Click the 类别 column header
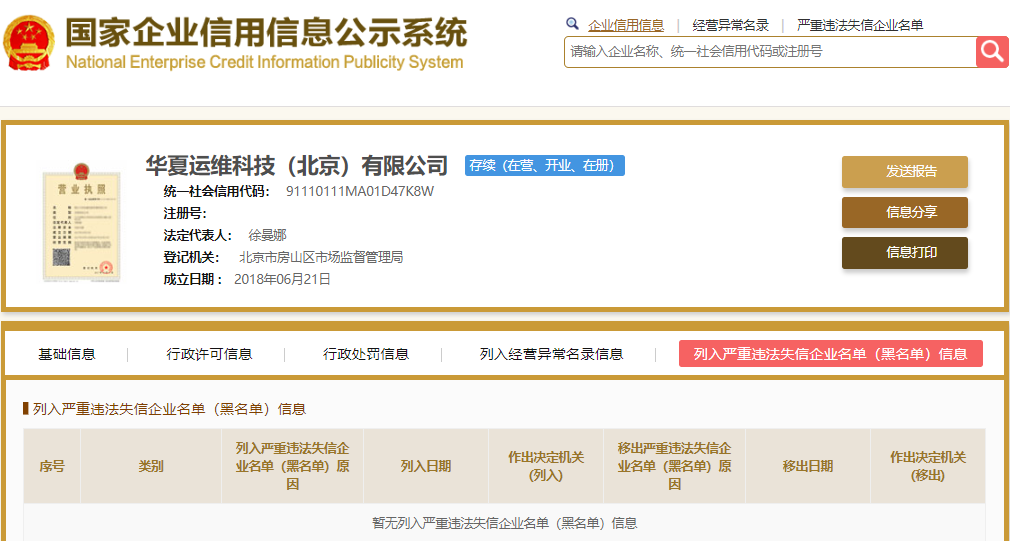Screen dimensions: 1010x541 (x=151, y=466)
